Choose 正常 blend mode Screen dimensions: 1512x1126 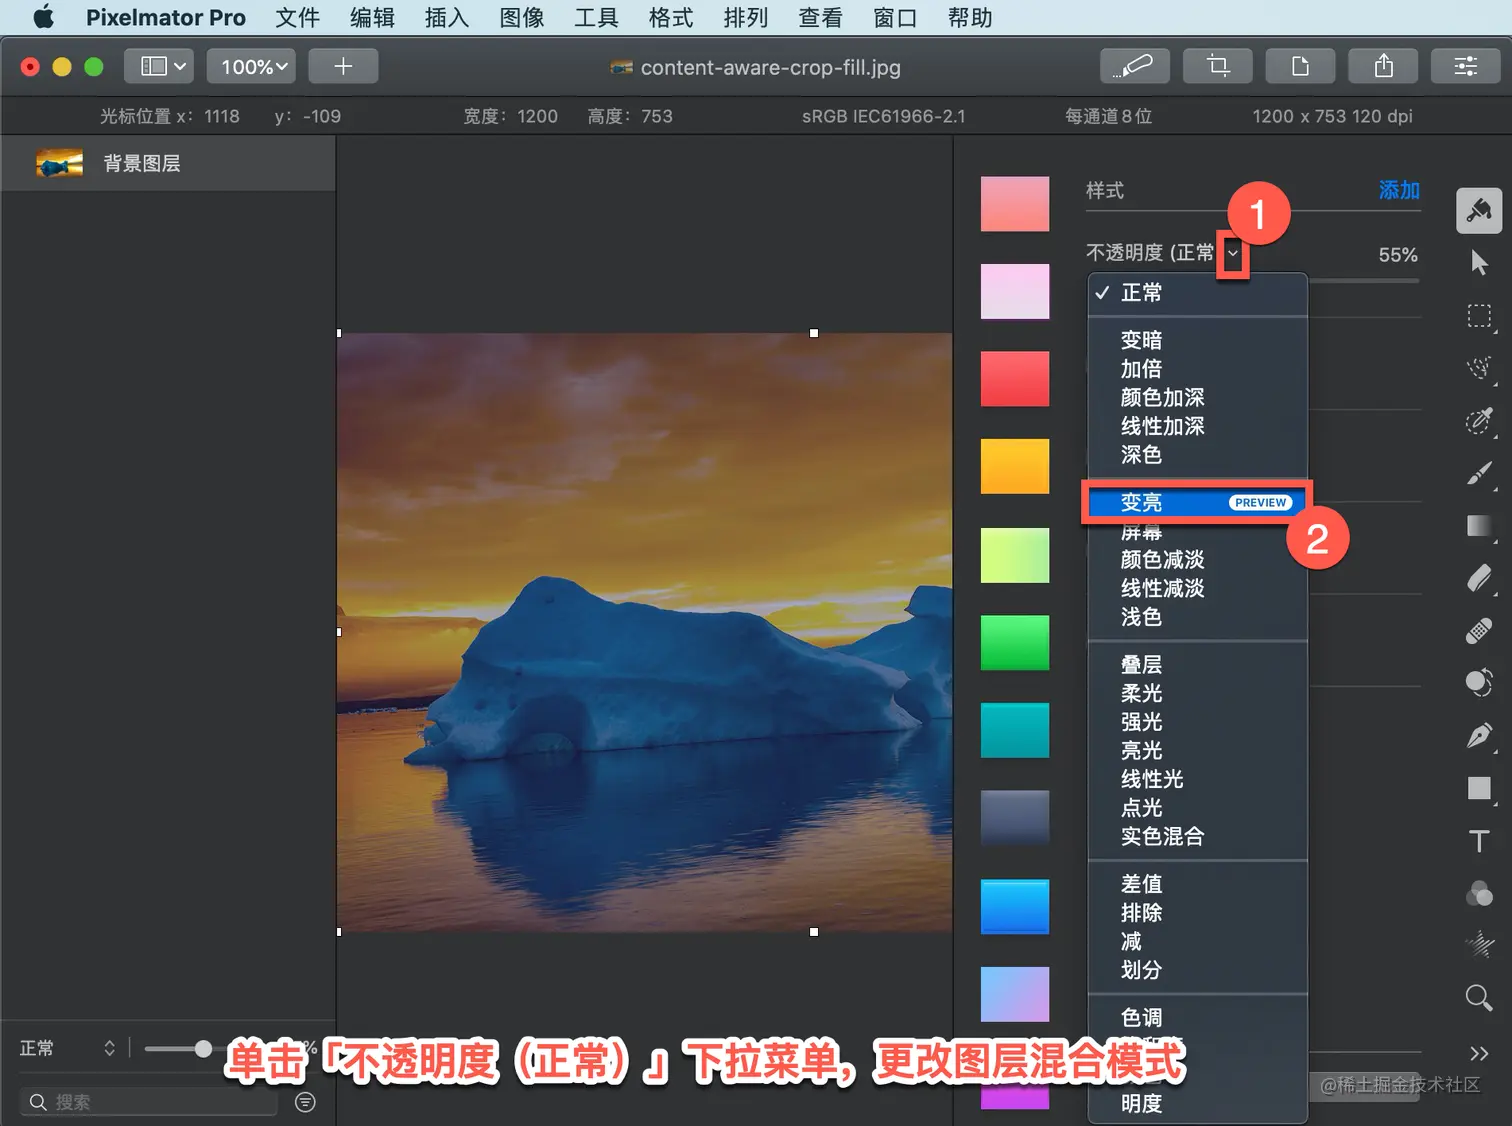coord(1197,292)
